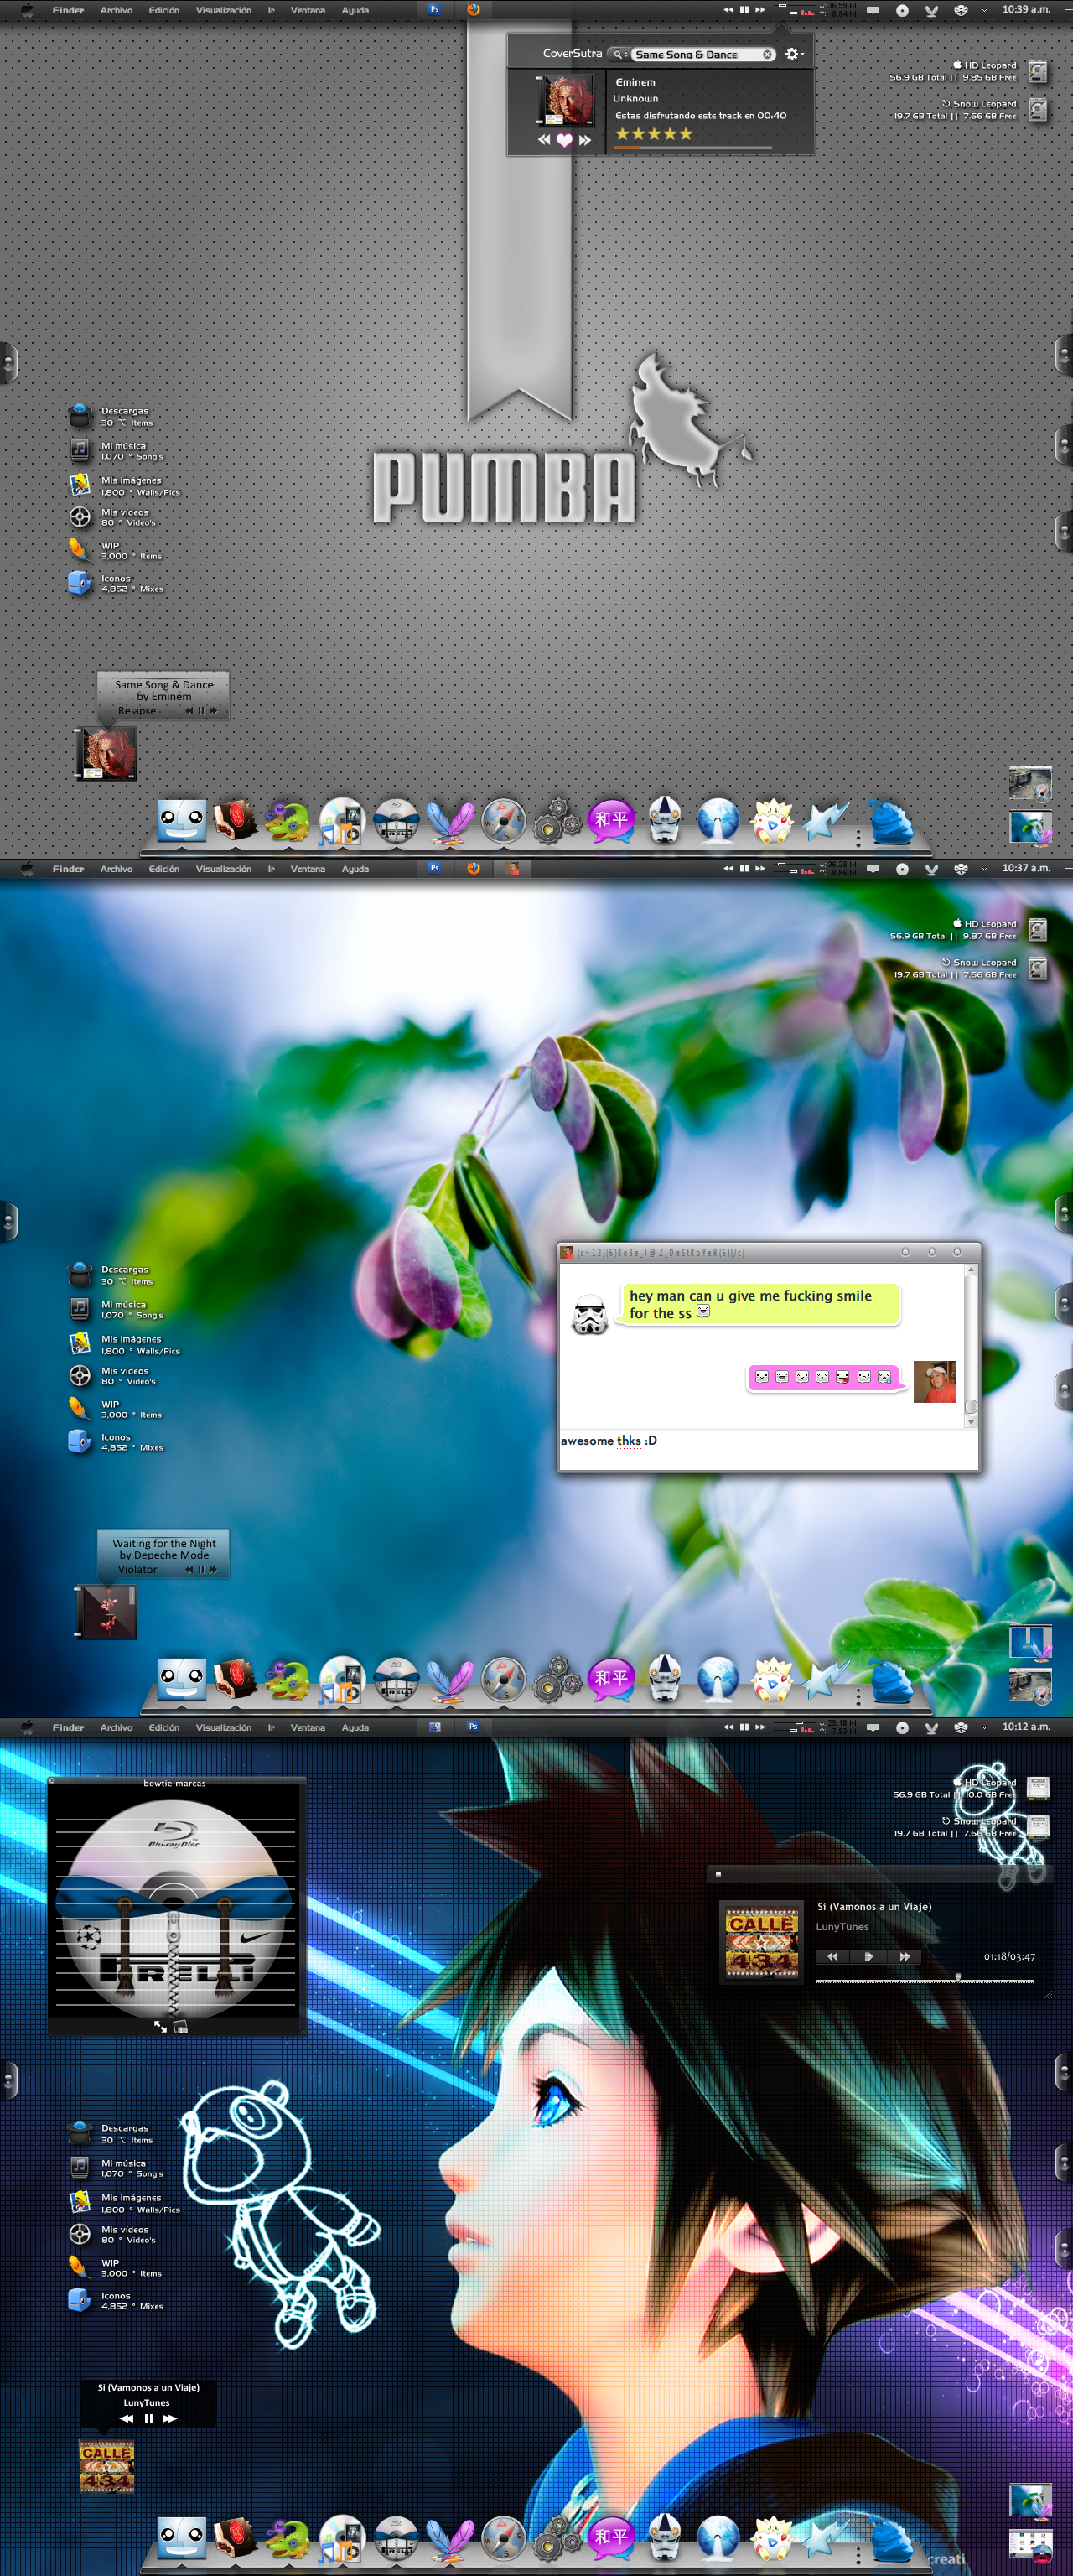The width and height of the screenshot is (1073, 2576).
Task: Launch iTunes disc icon in the Pumba dock
Action: [342, 822]
